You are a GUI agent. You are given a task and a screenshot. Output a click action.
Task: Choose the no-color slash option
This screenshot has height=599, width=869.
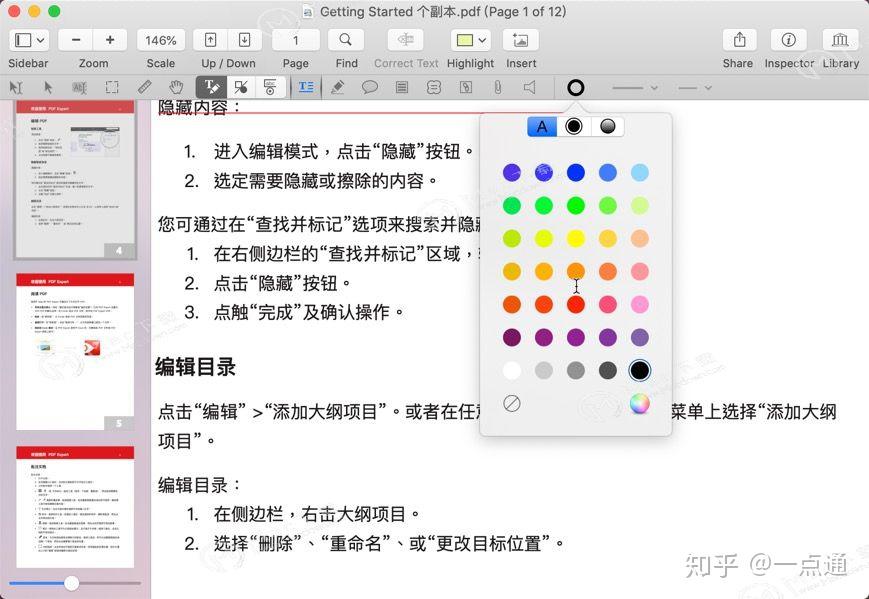pos(512,403)
